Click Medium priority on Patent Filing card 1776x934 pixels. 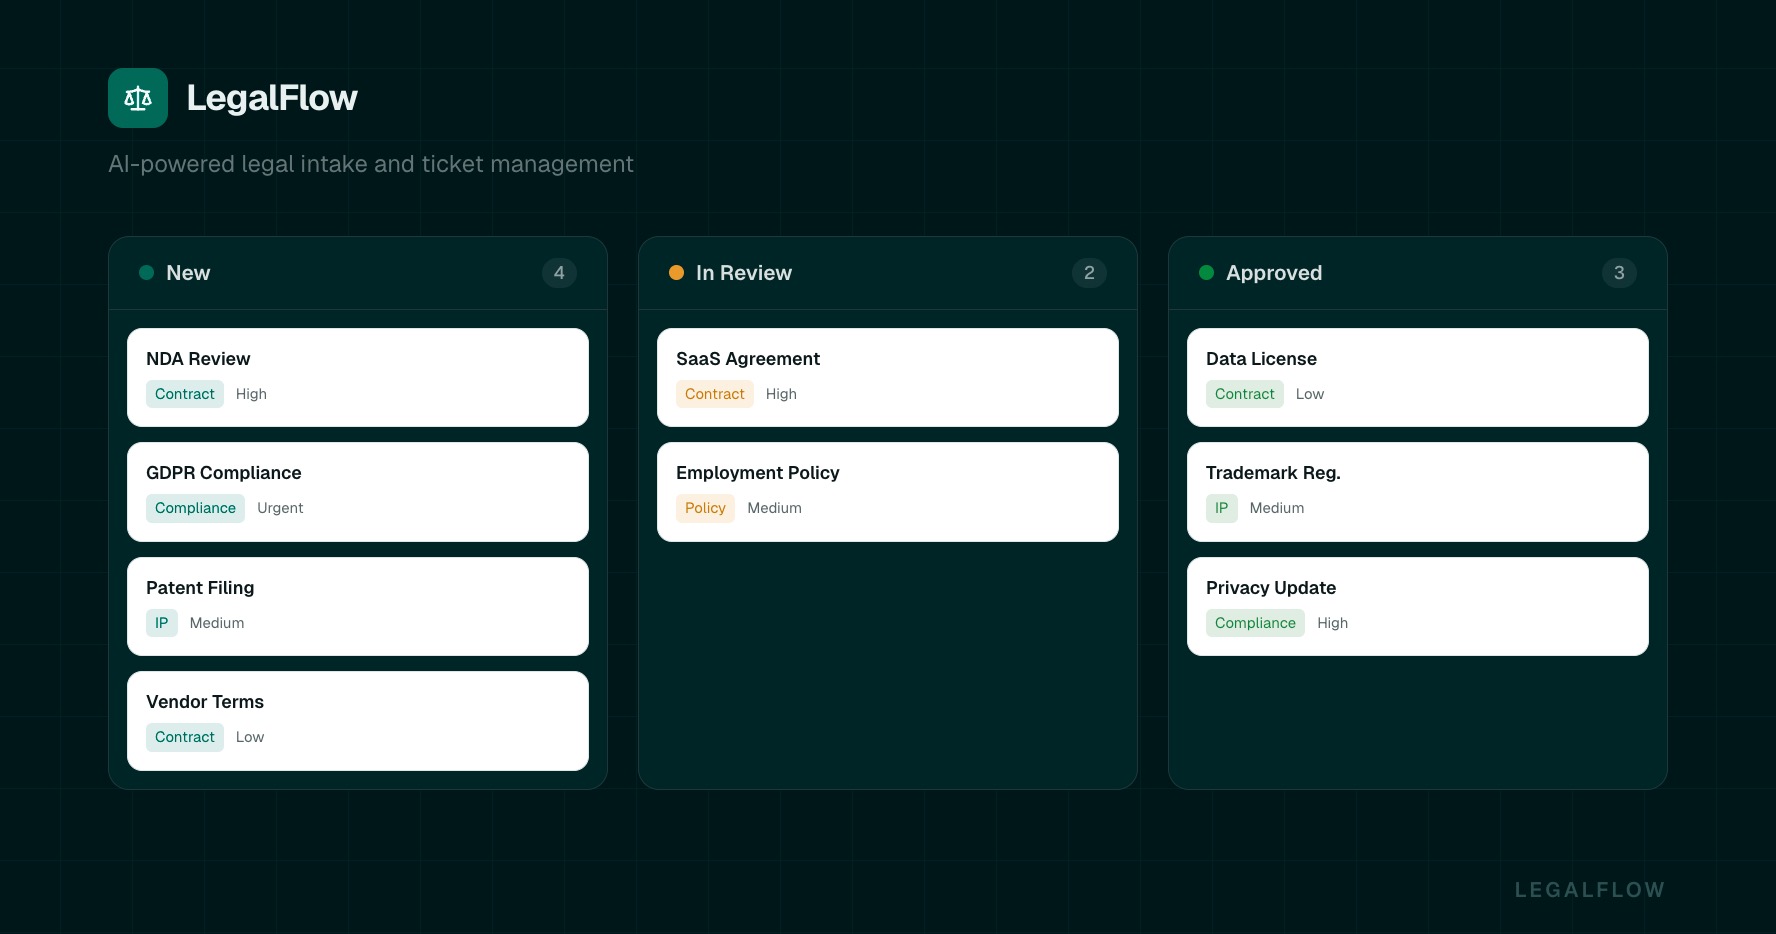(217, 623)
